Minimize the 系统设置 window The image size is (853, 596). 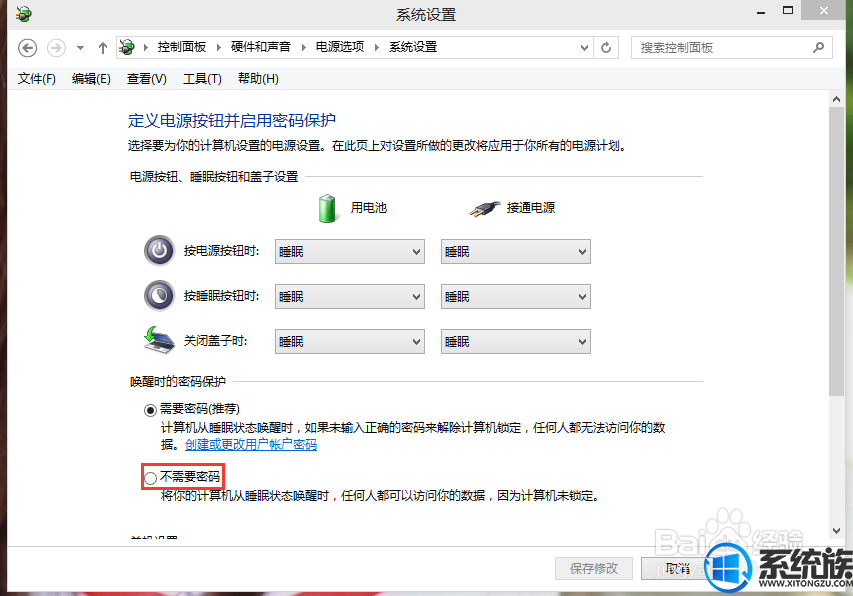[x=761, y=12]
